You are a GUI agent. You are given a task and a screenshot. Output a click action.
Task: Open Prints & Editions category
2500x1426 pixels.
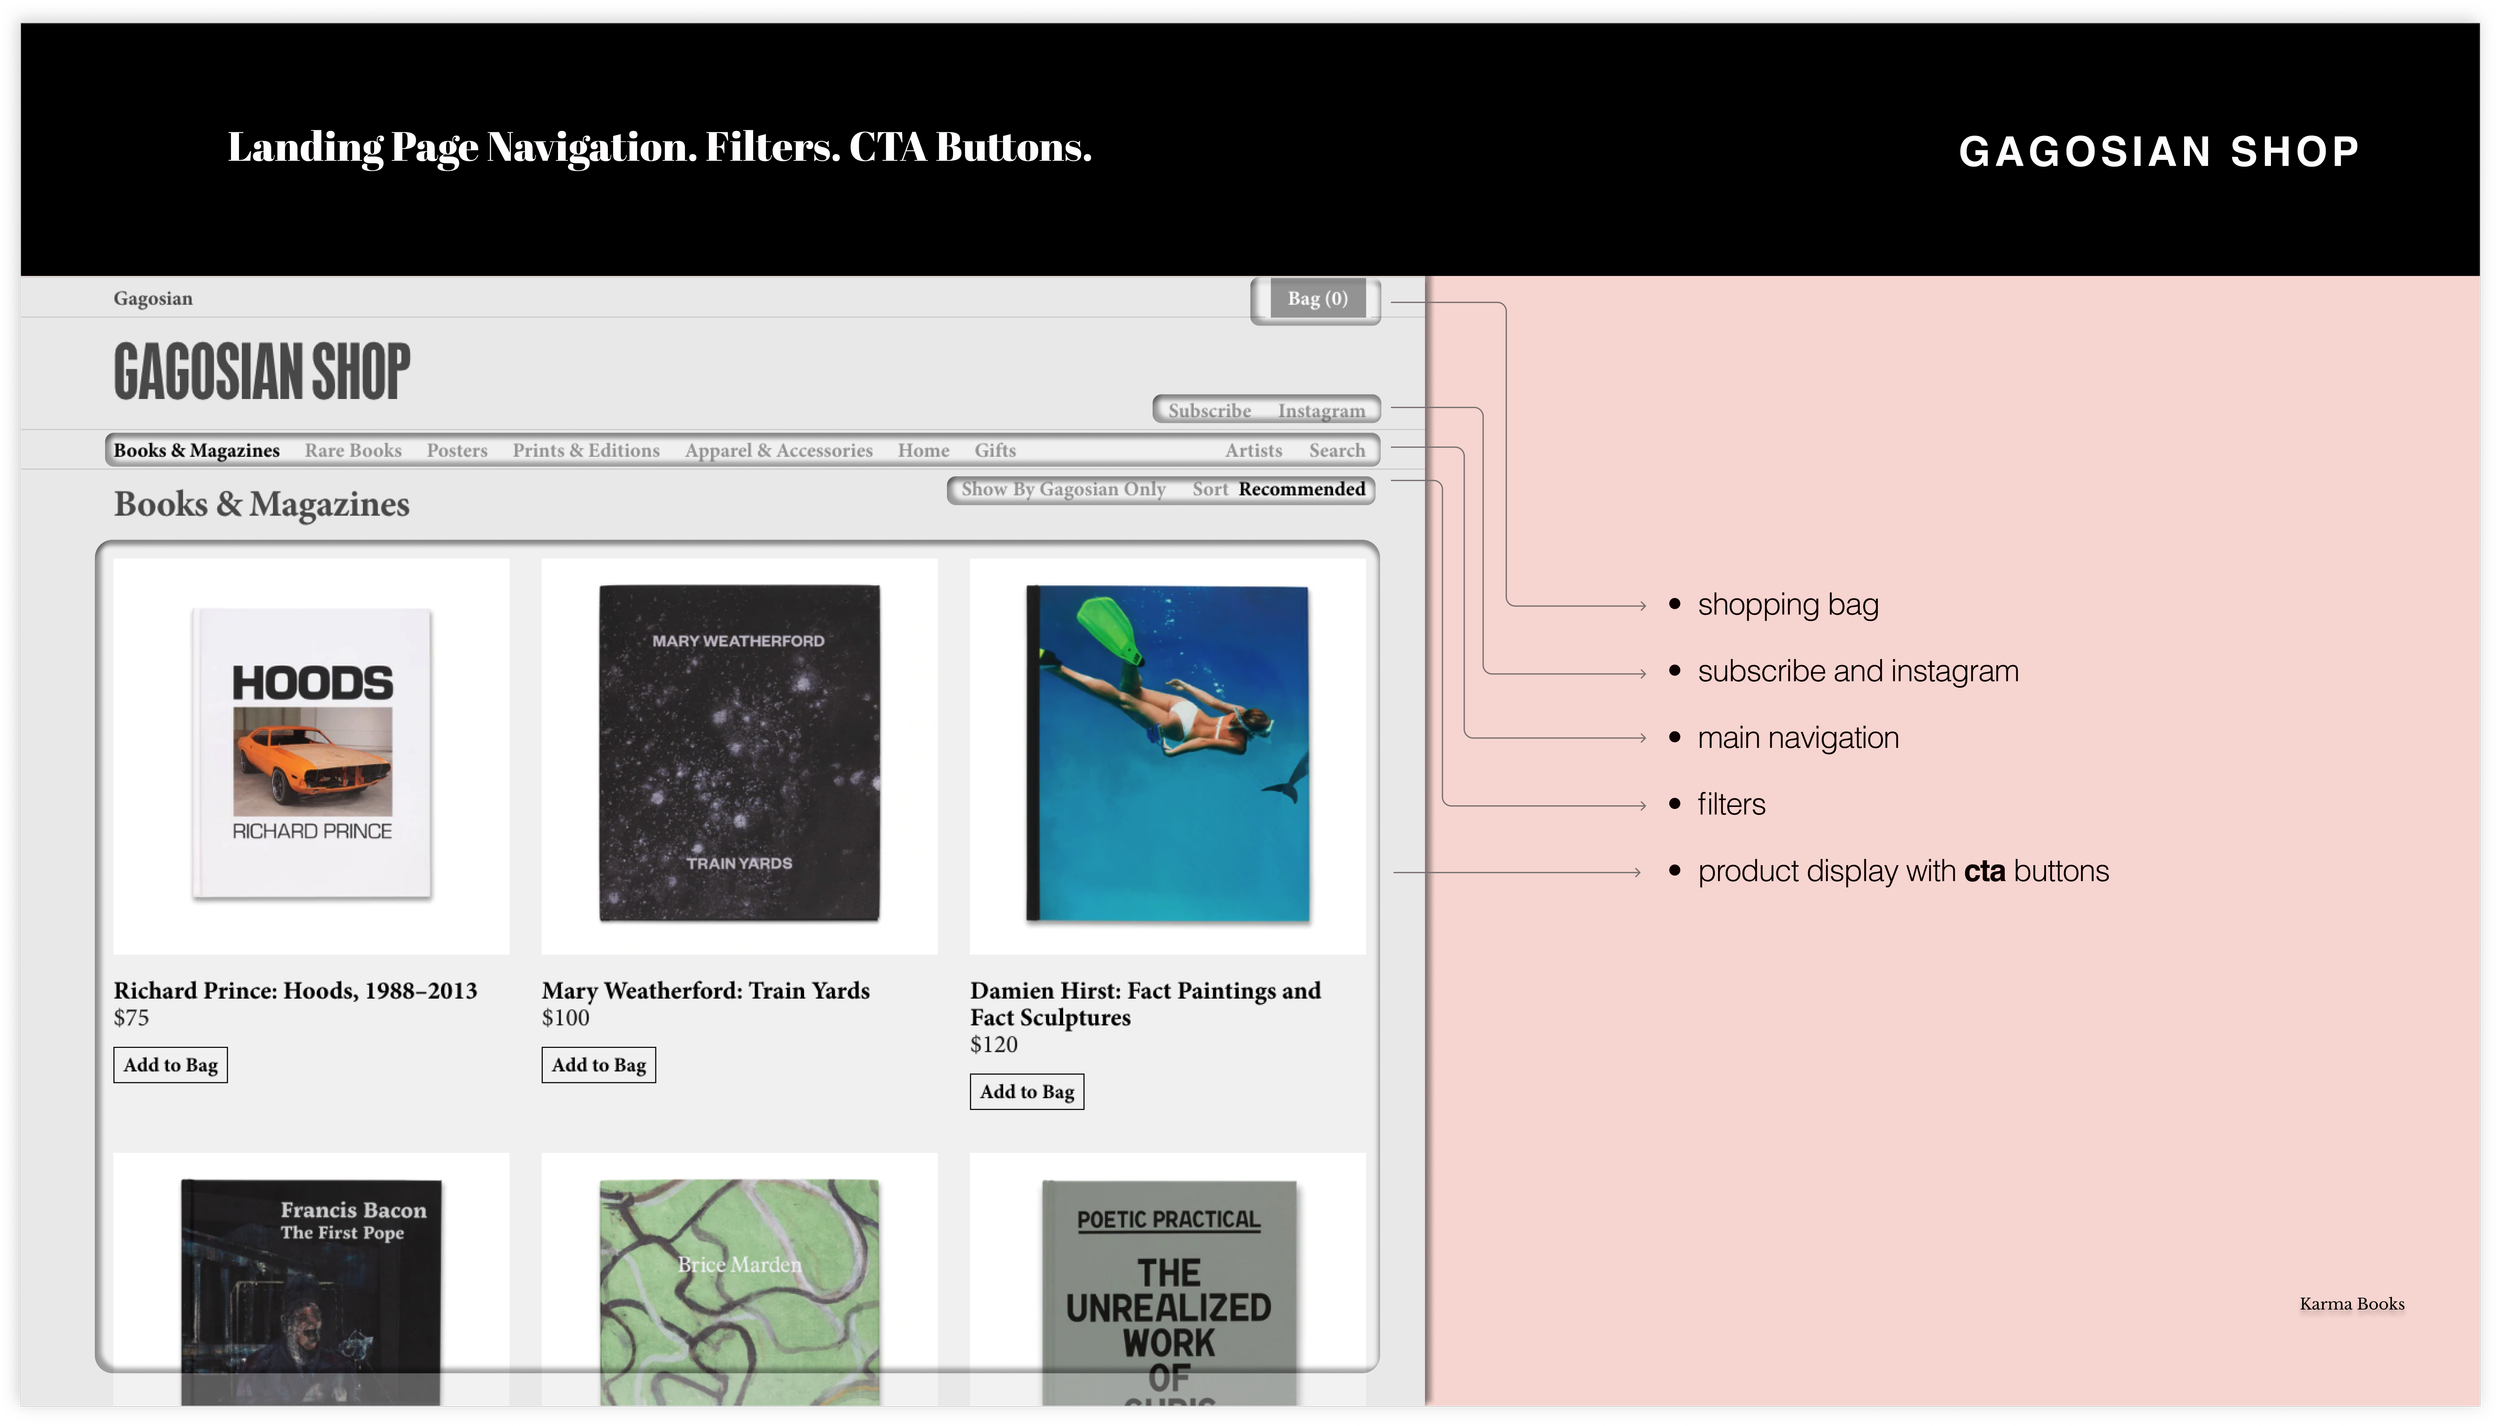586,451
